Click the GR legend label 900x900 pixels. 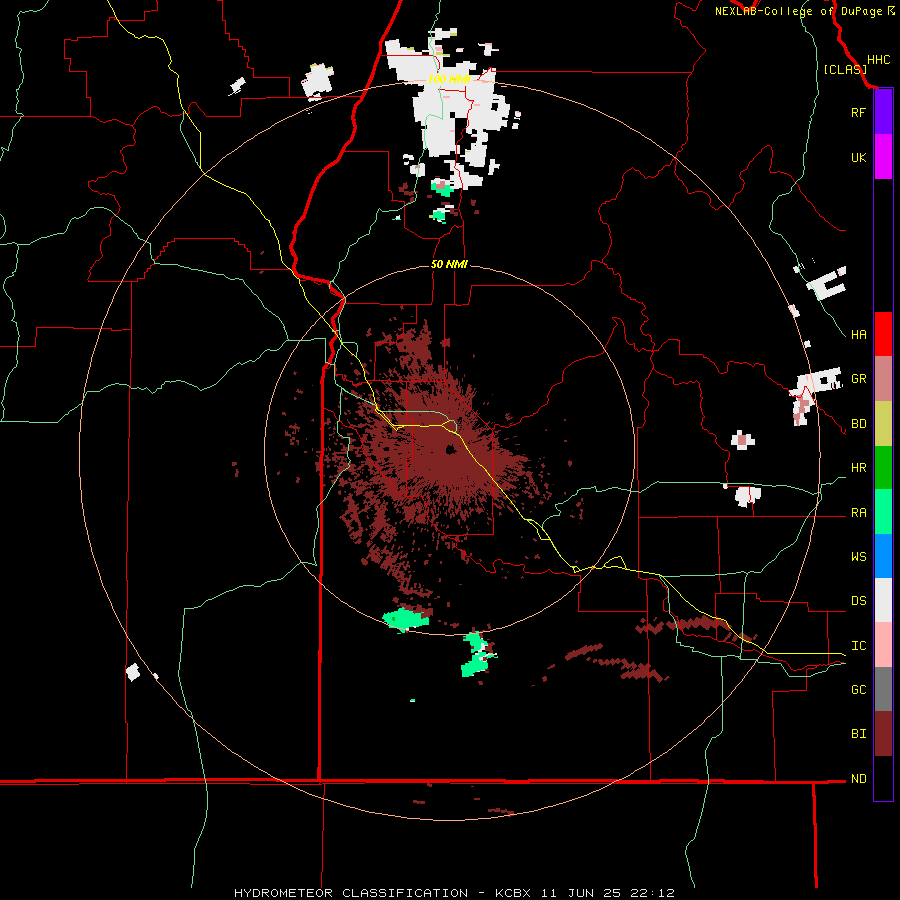858,379
